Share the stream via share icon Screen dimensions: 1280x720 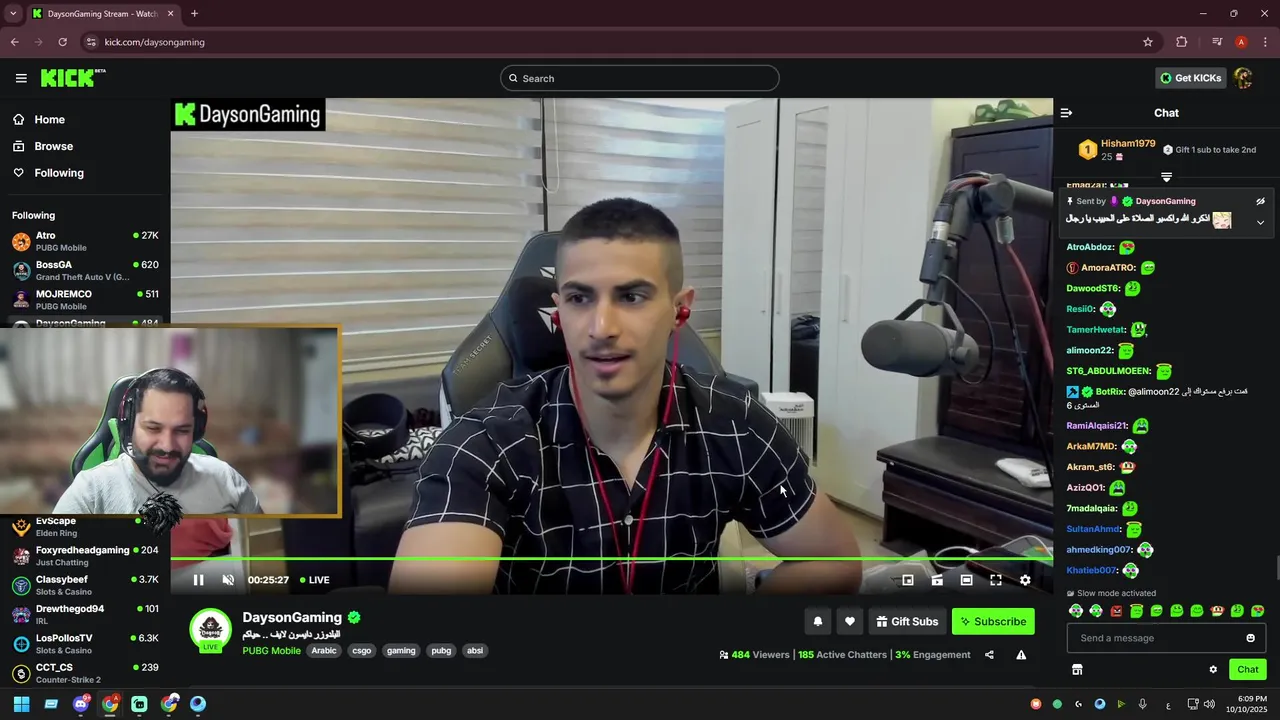tap(989, 655)
